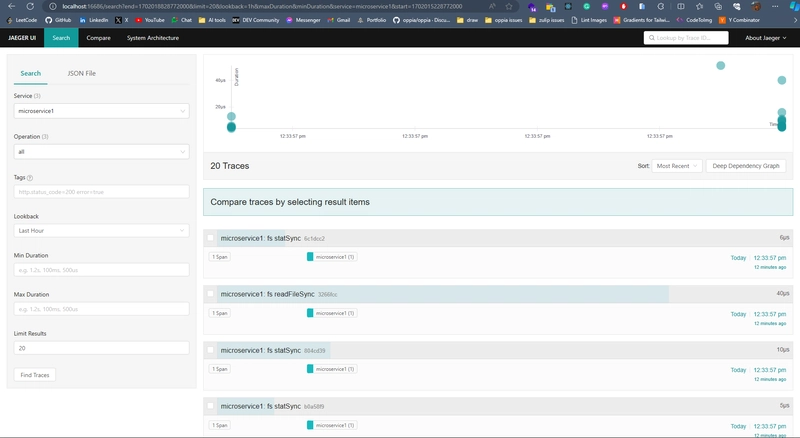Image resolution: width=800 pixels, height=438 pixels.
Task: Select the JSON File tab
Action: tap(82, 74)
